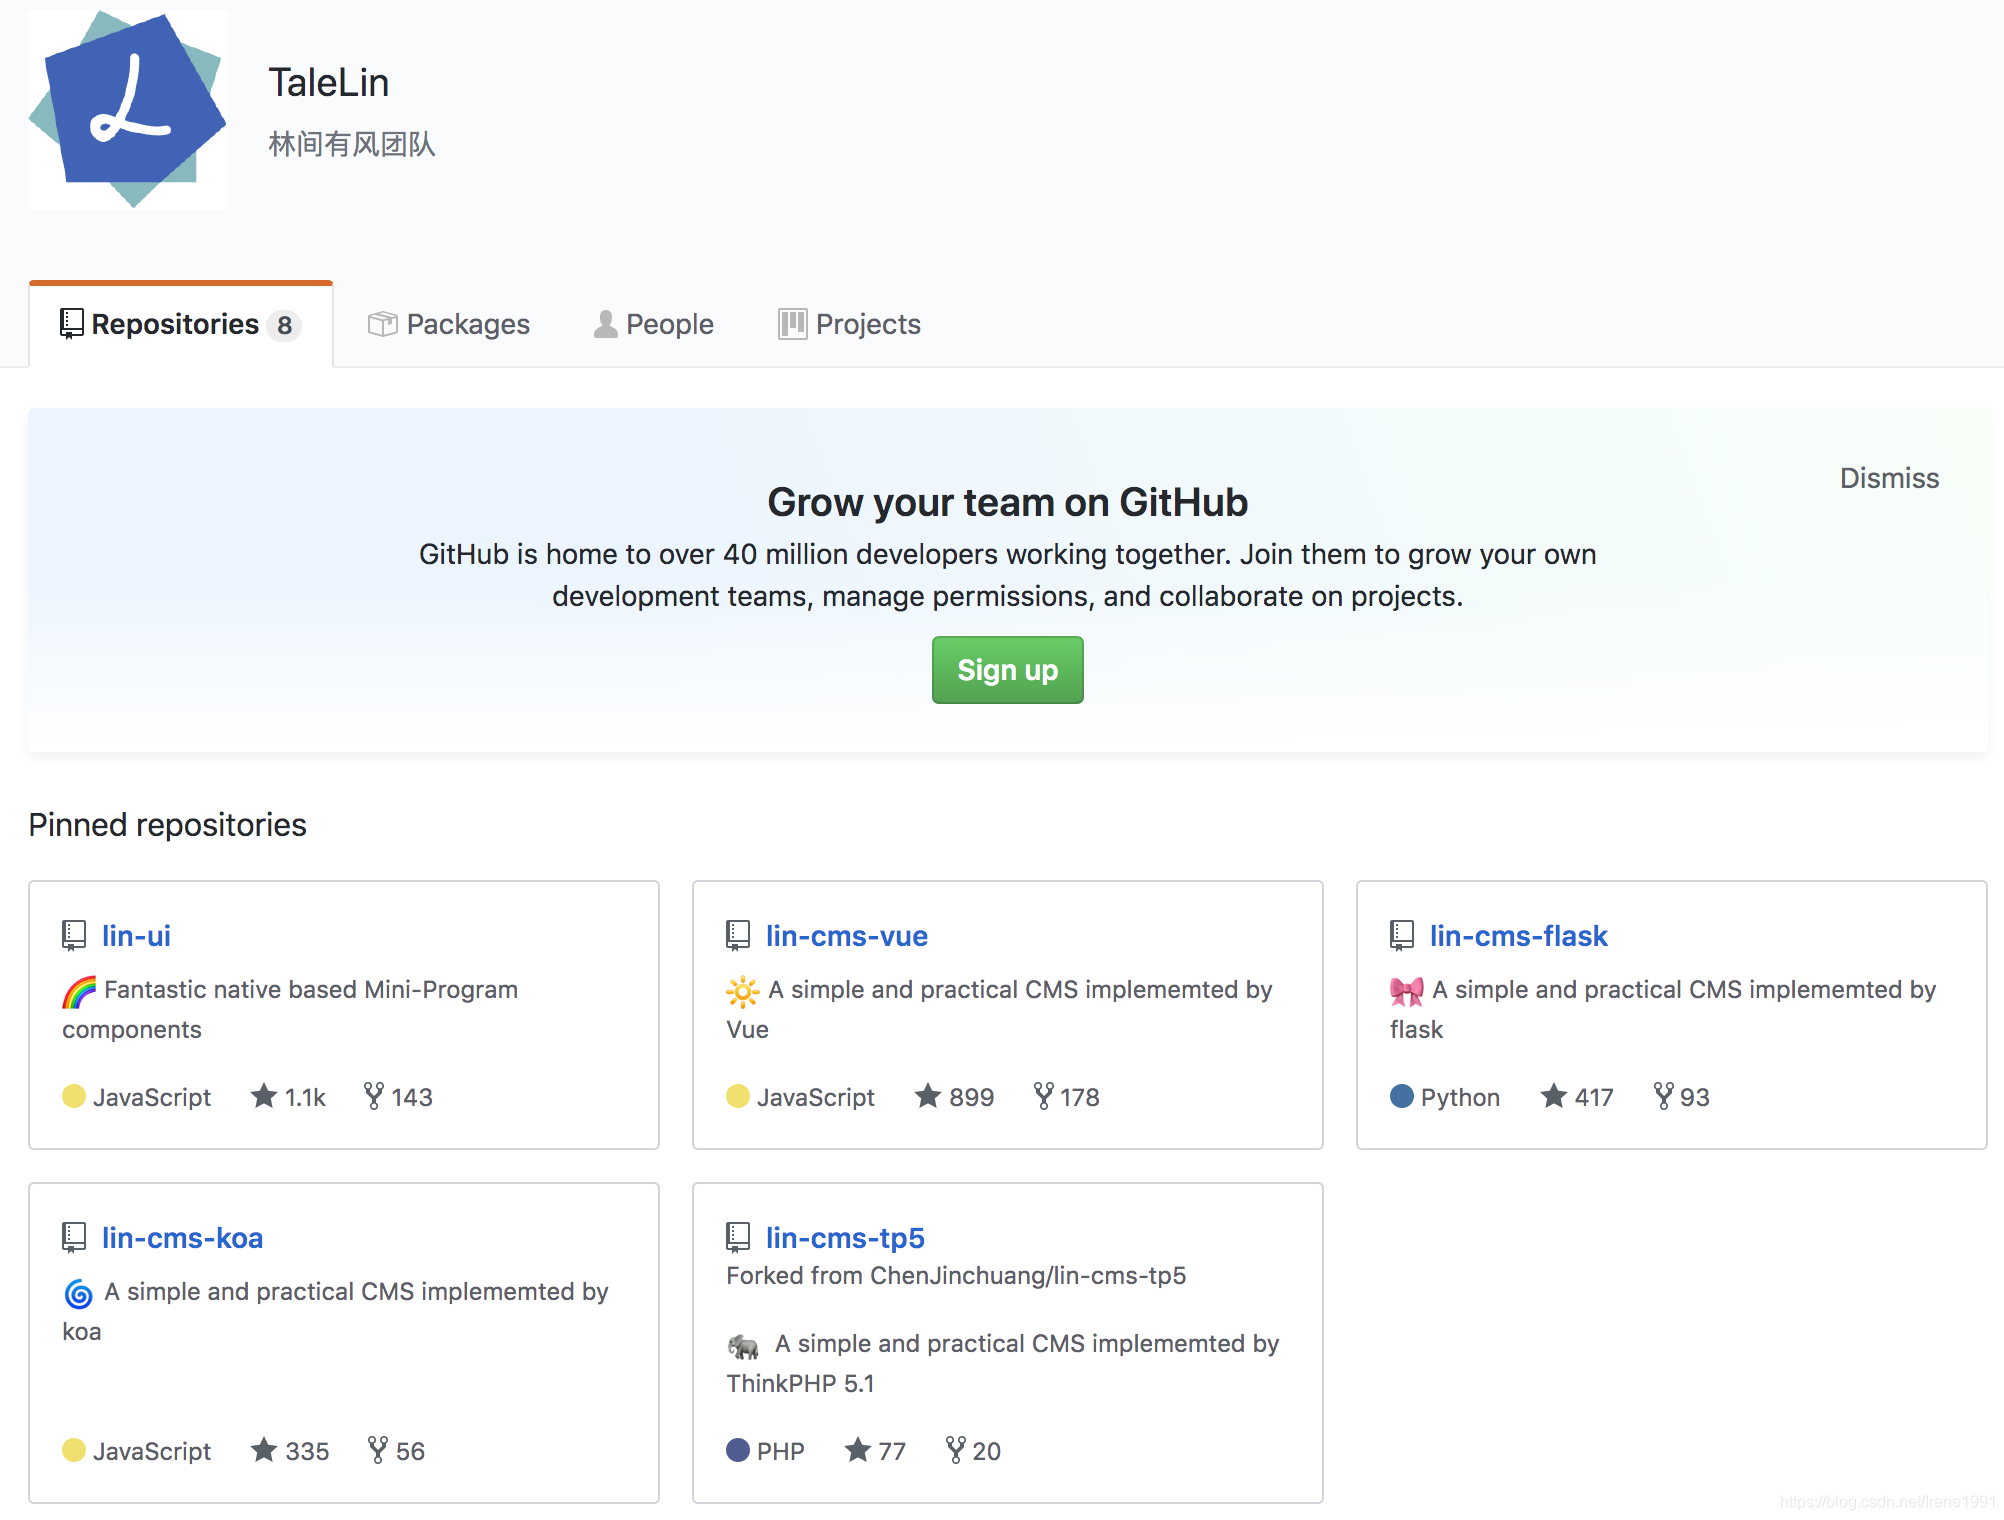Click the repo icon beside lin-ui

74,936
